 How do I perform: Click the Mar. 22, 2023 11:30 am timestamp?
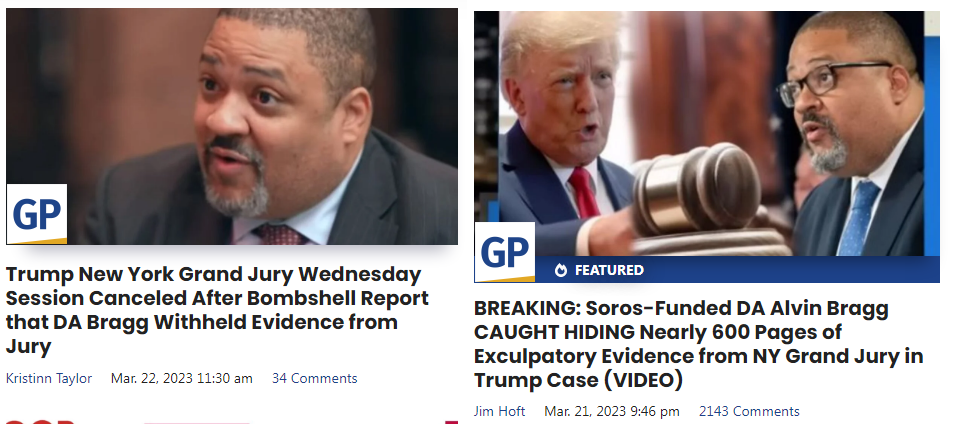[181, 378]
